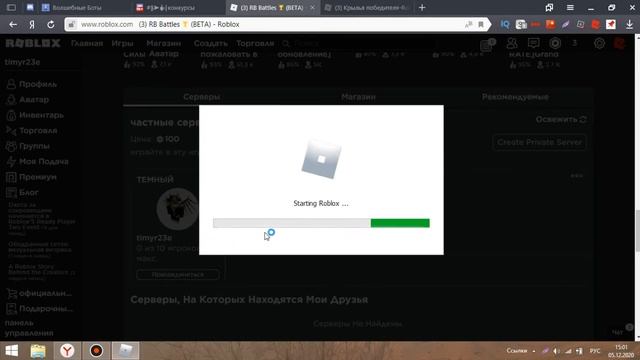Click the IQ extension icon in toolbar

505,24
